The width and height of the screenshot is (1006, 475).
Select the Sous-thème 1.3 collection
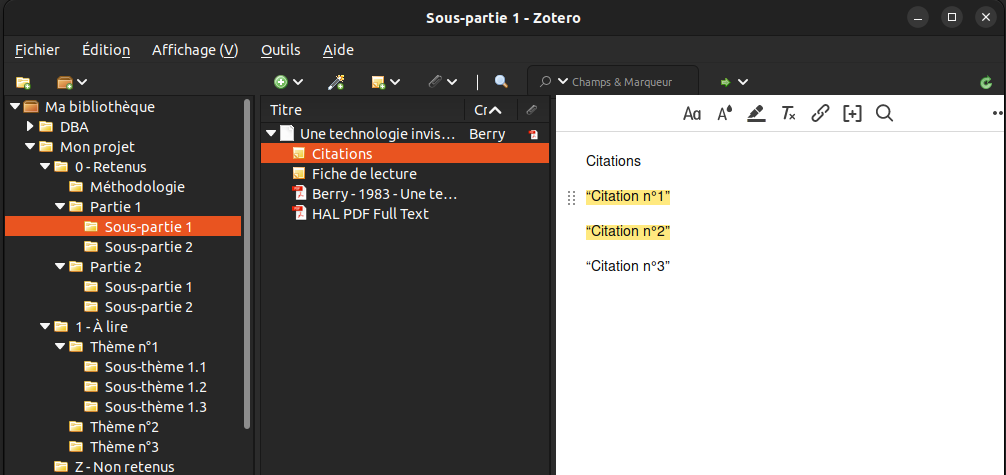tap(155, 407)
